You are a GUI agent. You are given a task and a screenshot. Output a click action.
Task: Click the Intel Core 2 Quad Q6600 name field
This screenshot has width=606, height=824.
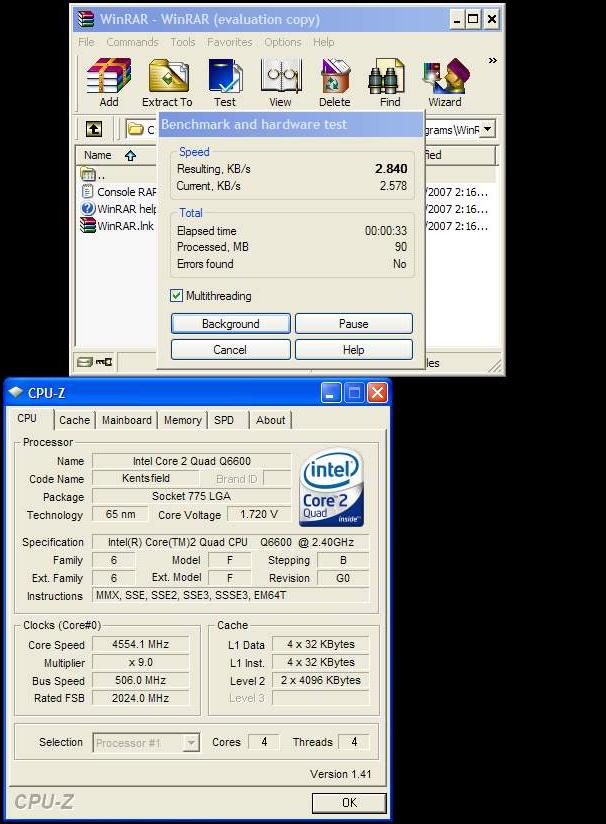[191, 461]
